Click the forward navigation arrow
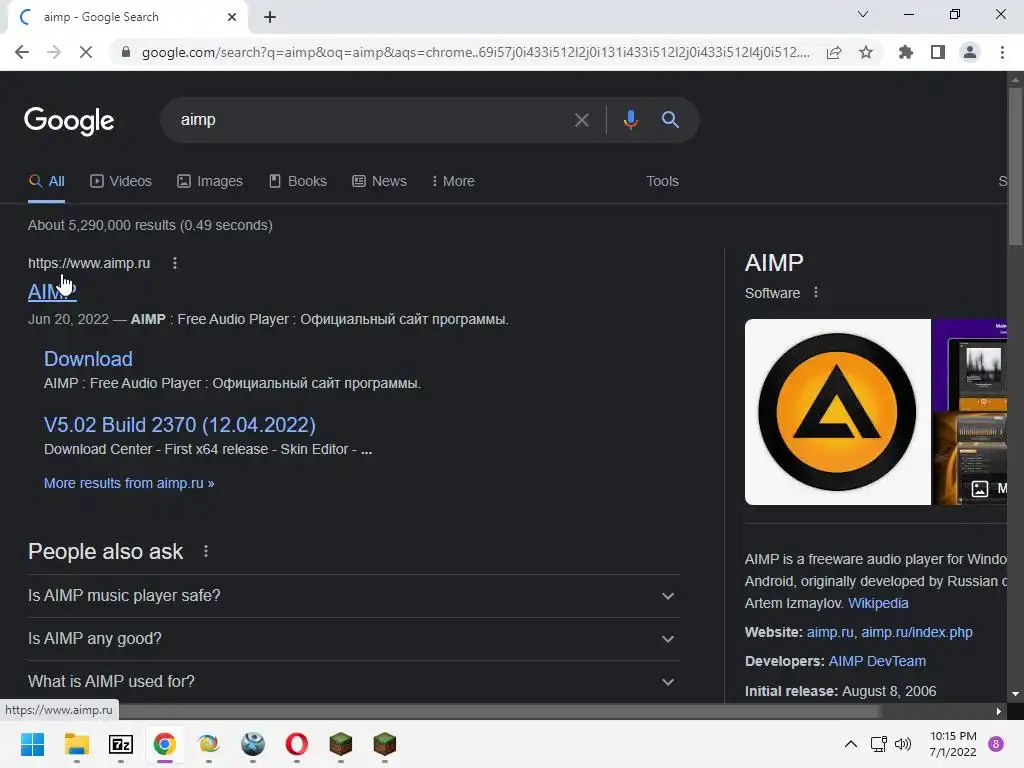 [x=54, y=52]
